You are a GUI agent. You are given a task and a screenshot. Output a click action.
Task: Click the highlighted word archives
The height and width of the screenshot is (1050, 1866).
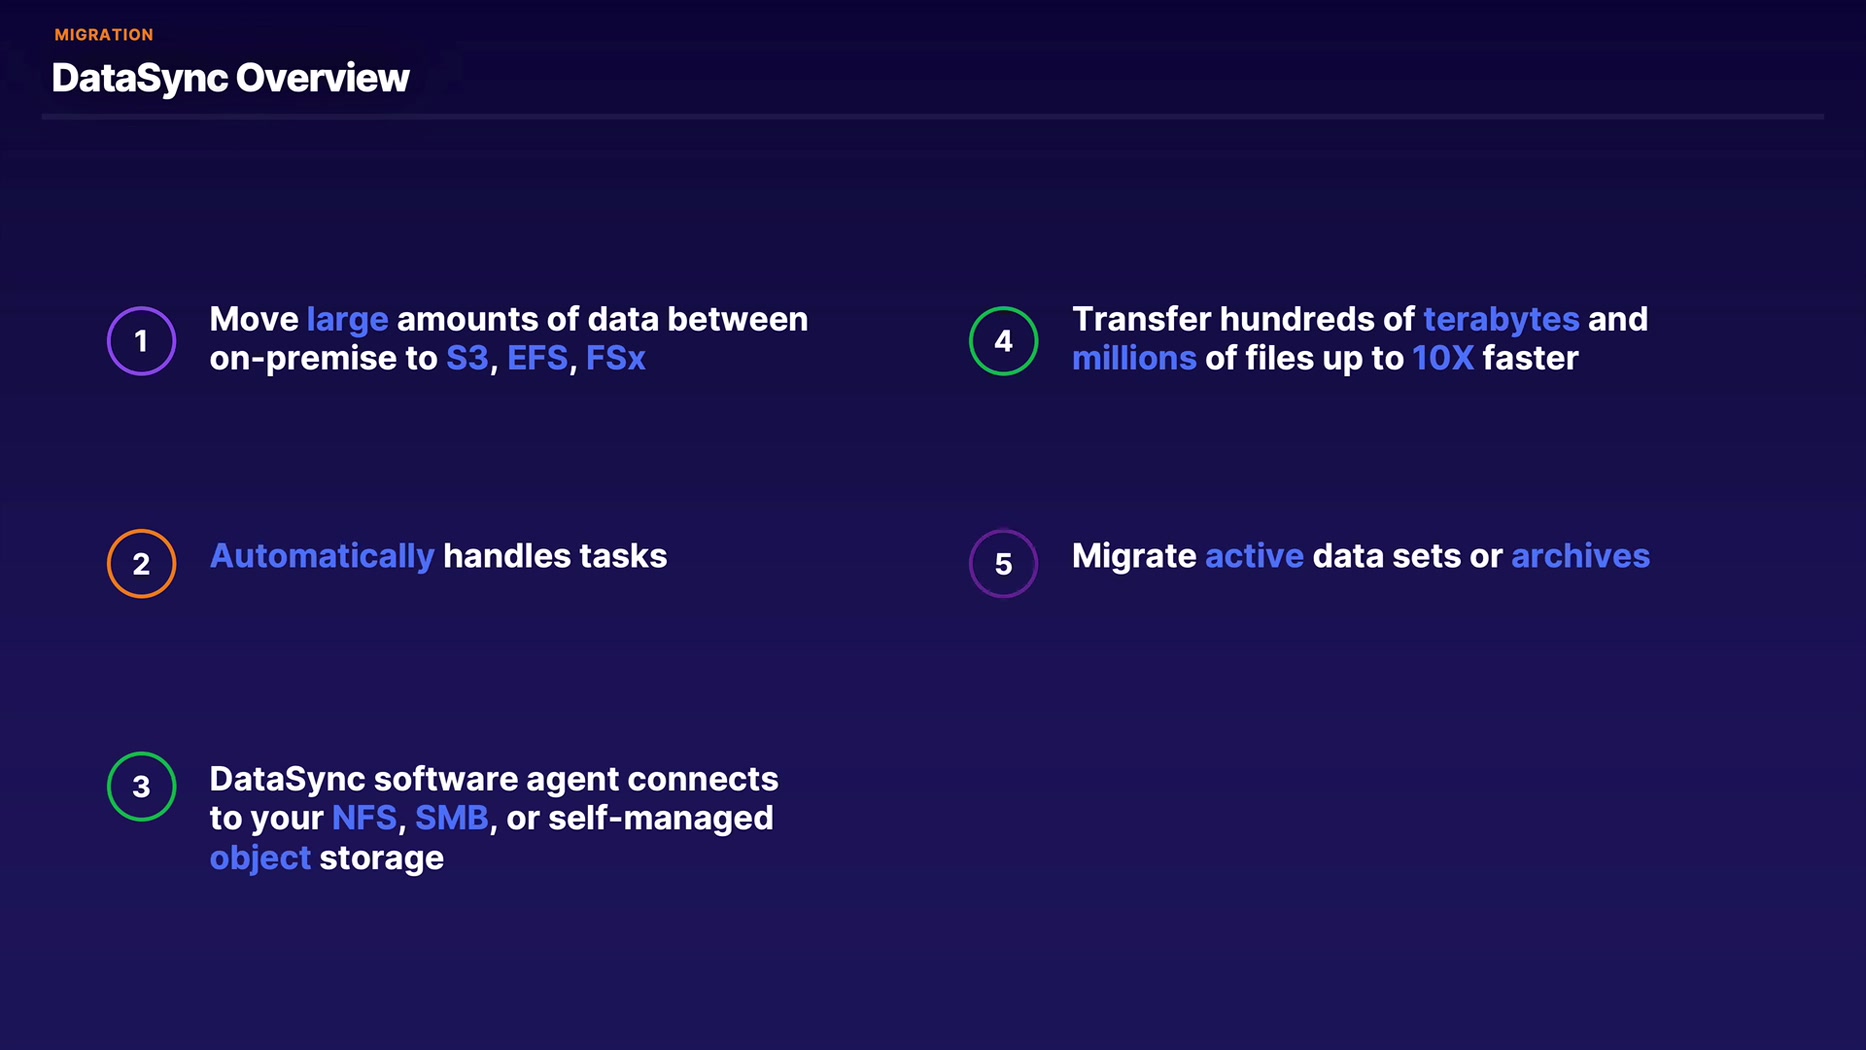tap(1580, 556)
